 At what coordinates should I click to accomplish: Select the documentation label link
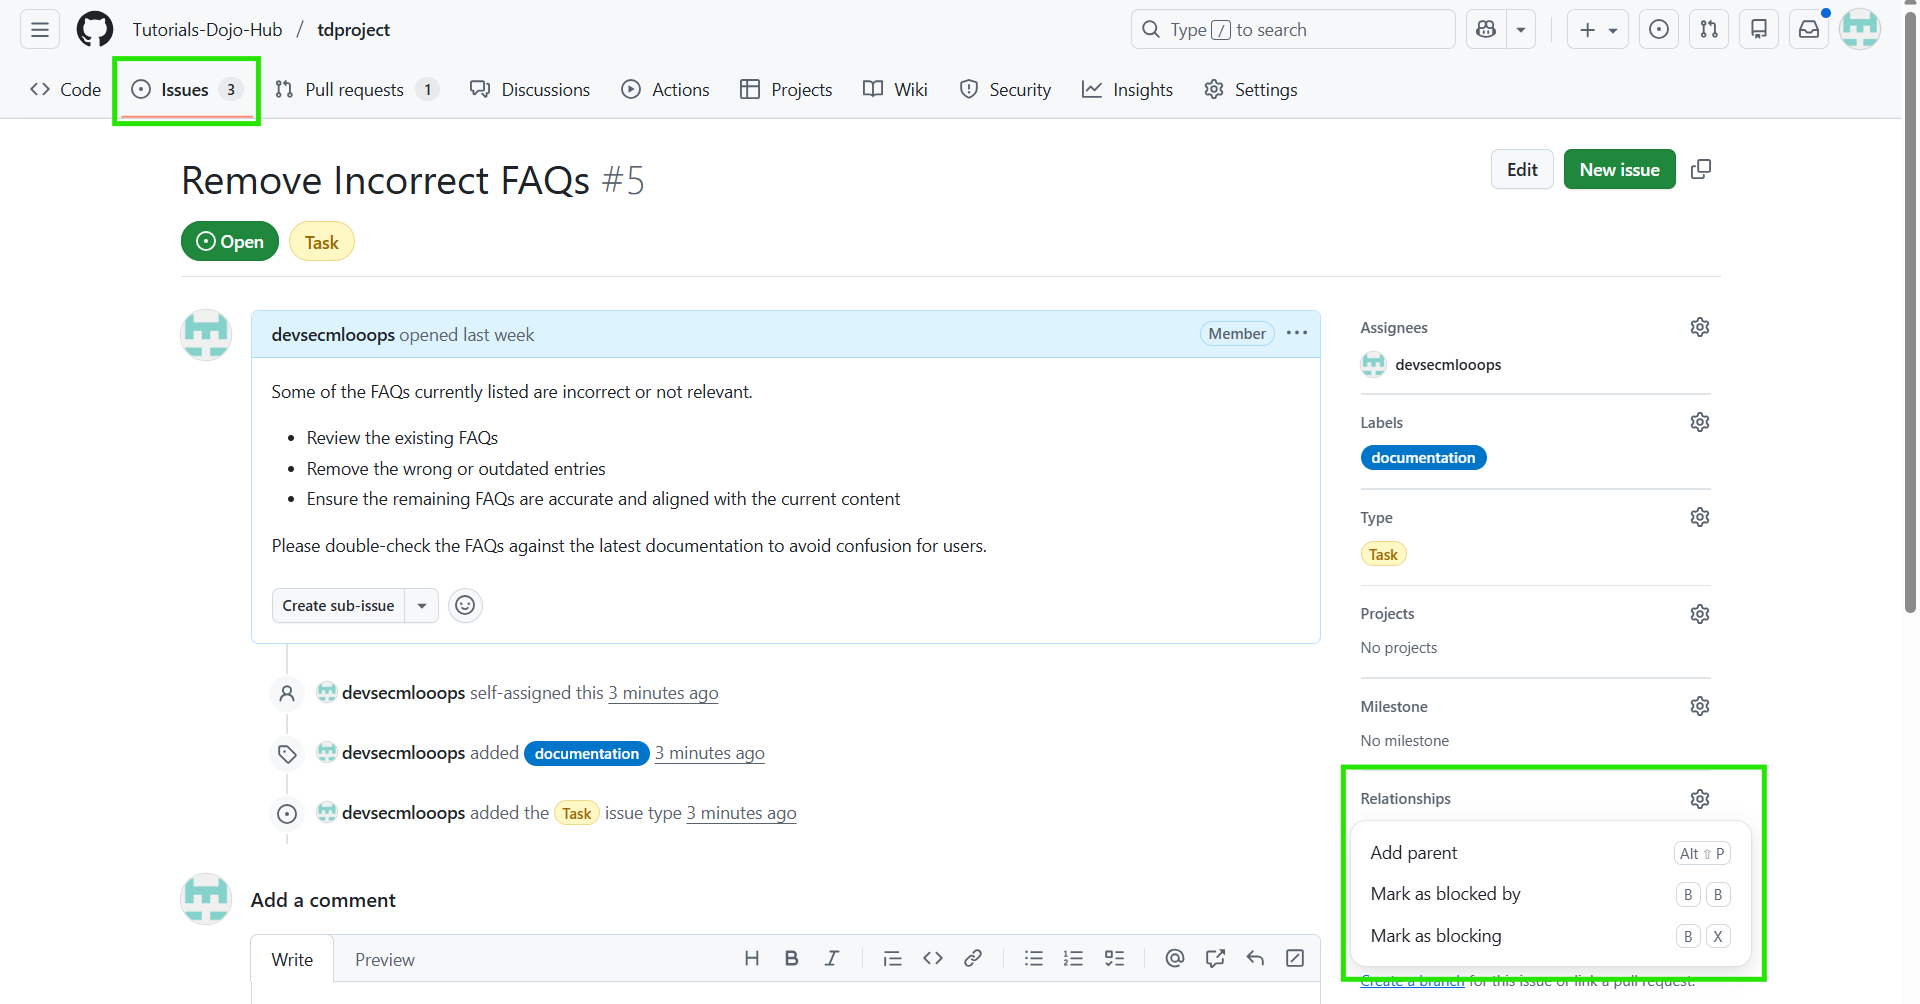(1423, 457)
